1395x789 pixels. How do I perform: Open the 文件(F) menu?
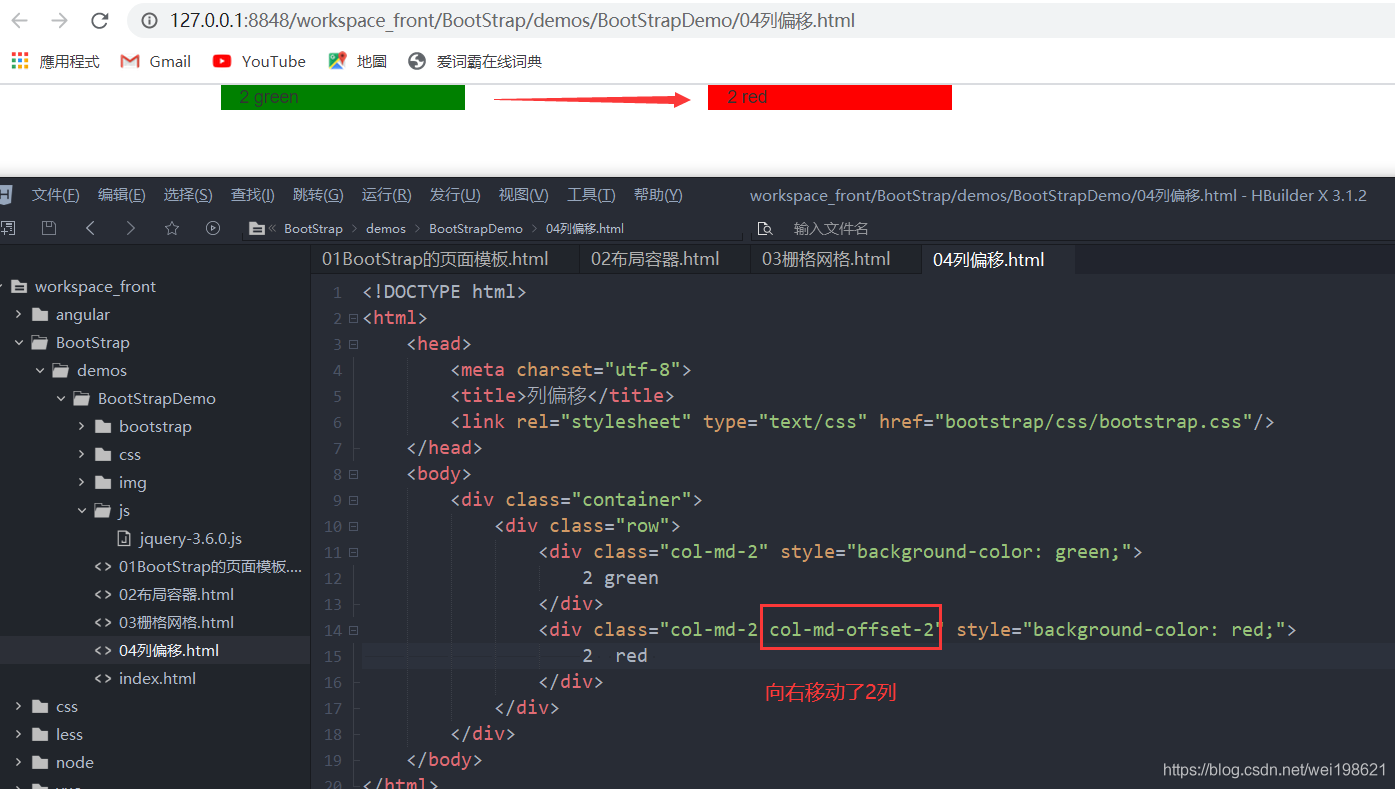[55, 195]
